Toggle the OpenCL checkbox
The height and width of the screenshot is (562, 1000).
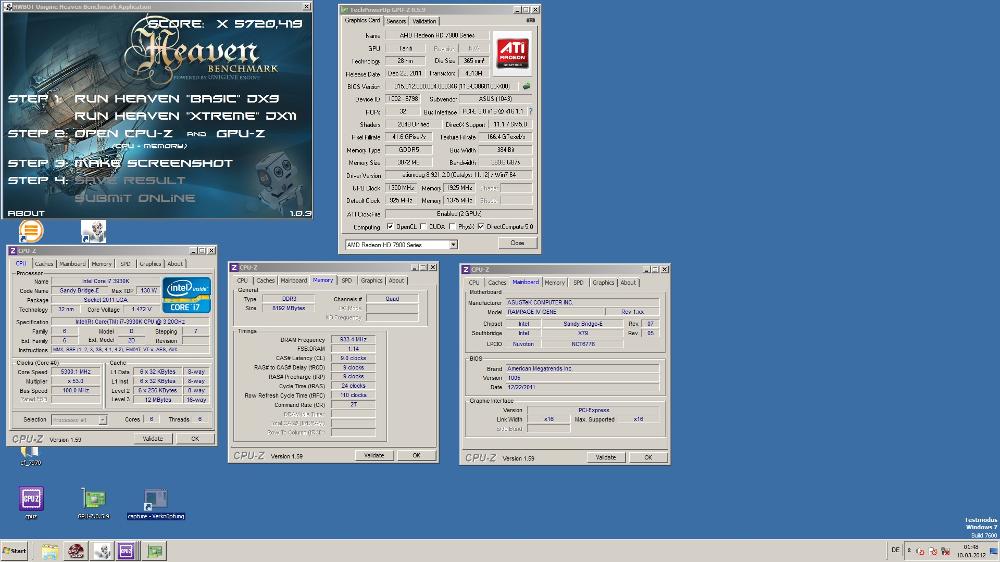click(390, 226)
